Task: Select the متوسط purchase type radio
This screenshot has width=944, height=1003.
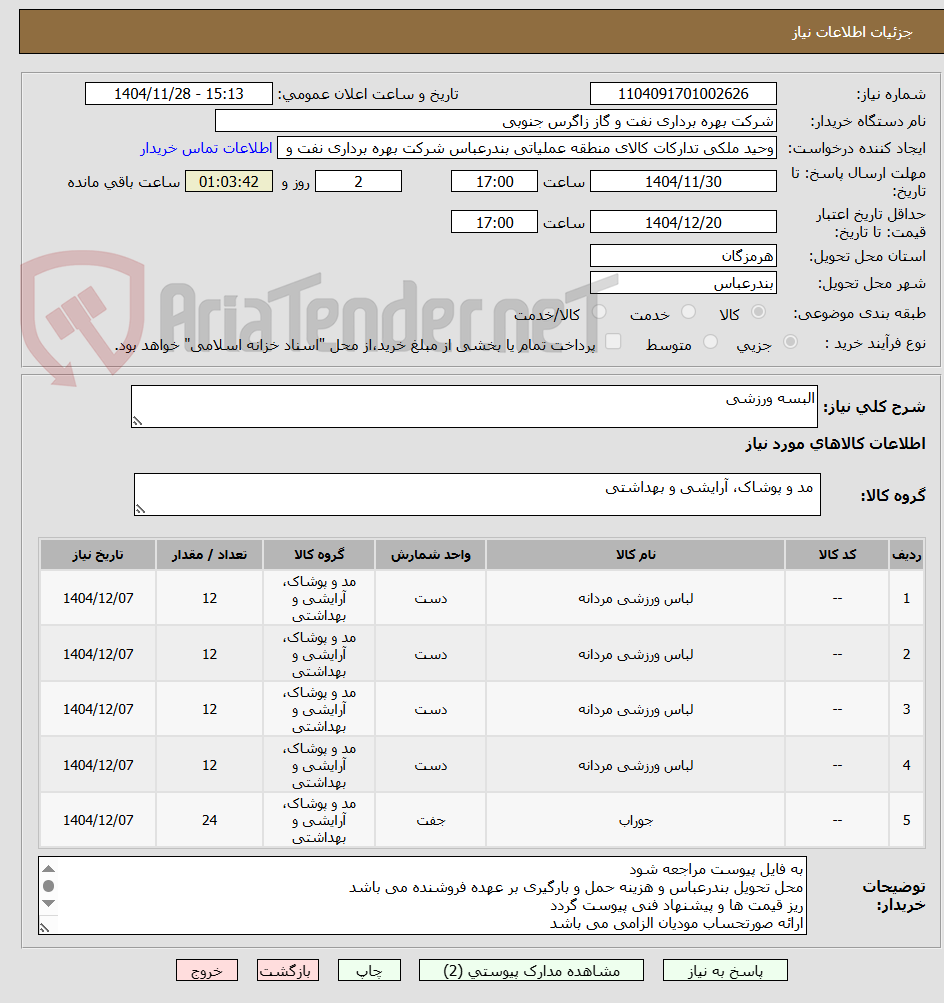Action: [x=710, y=342]
